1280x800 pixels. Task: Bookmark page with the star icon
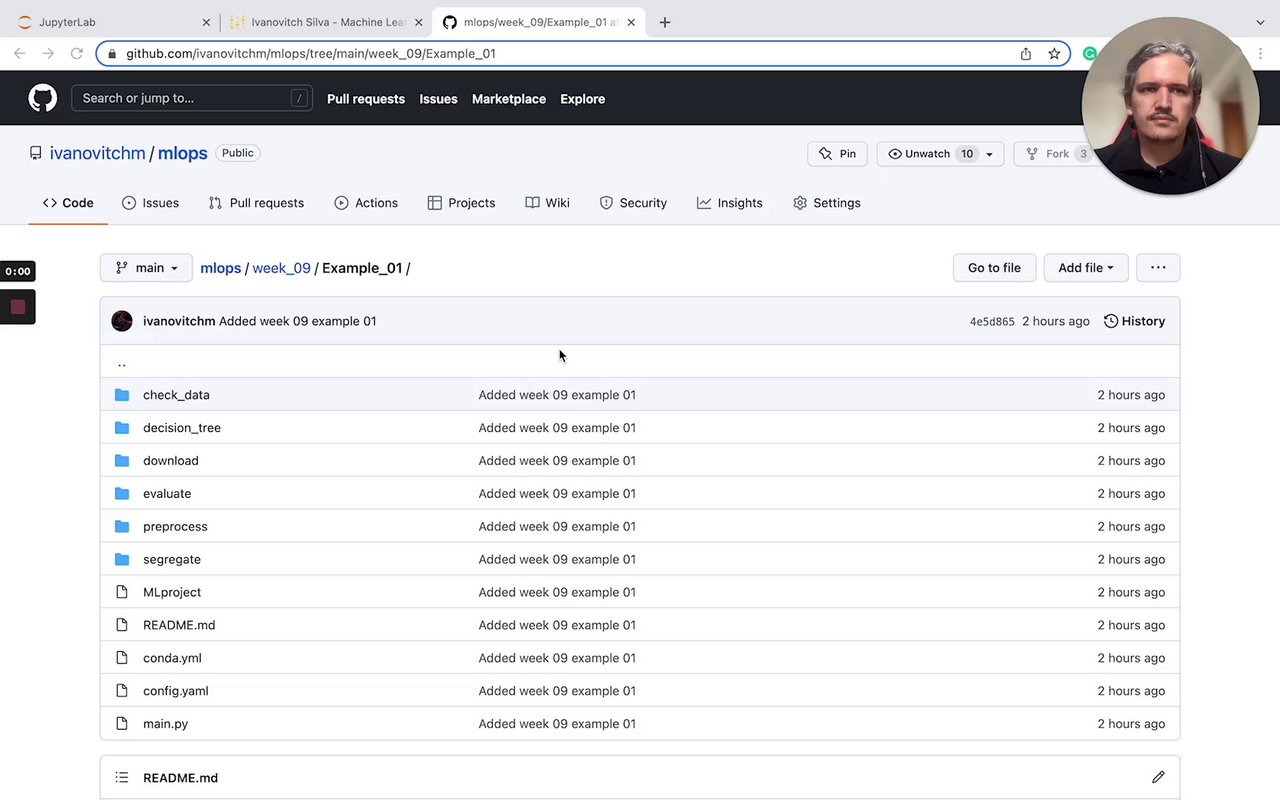pyautogui.click(x=1054, y=54)
